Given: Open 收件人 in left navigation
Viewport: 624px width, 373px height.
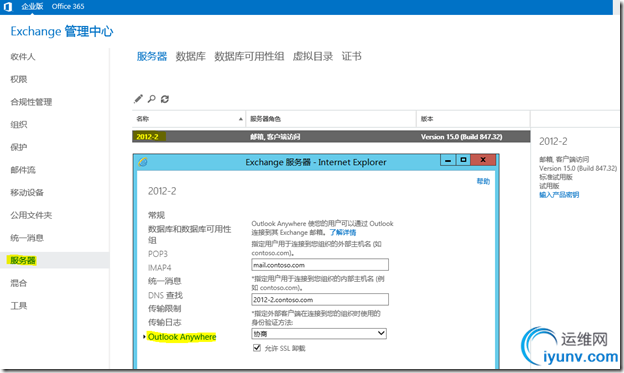Looking at the screenshot, I should [x=23, y=57].
